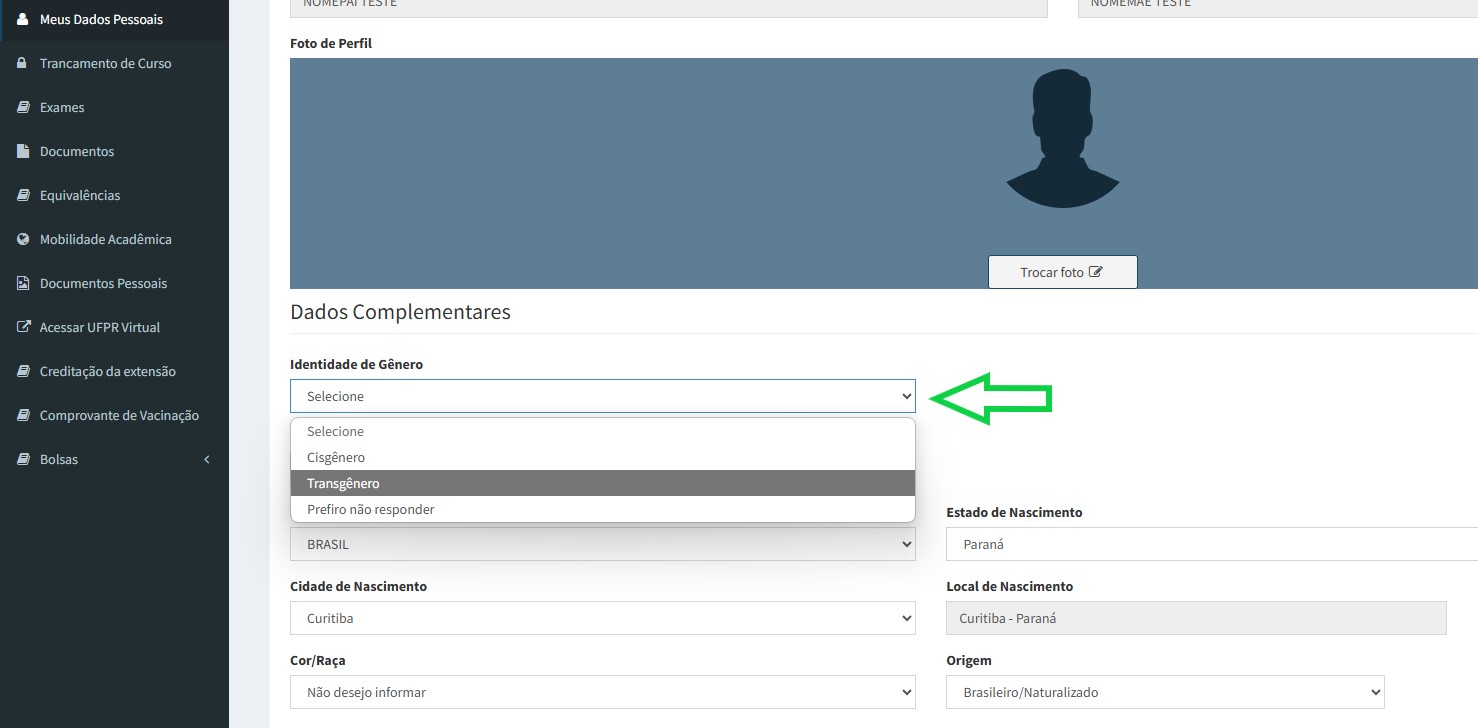Image resolution: width=1478 pixels, height=728 pixels.
Task: Click the external link icon for UFPR Virtual
Action: pyautogui.click(x=23, y=327)
